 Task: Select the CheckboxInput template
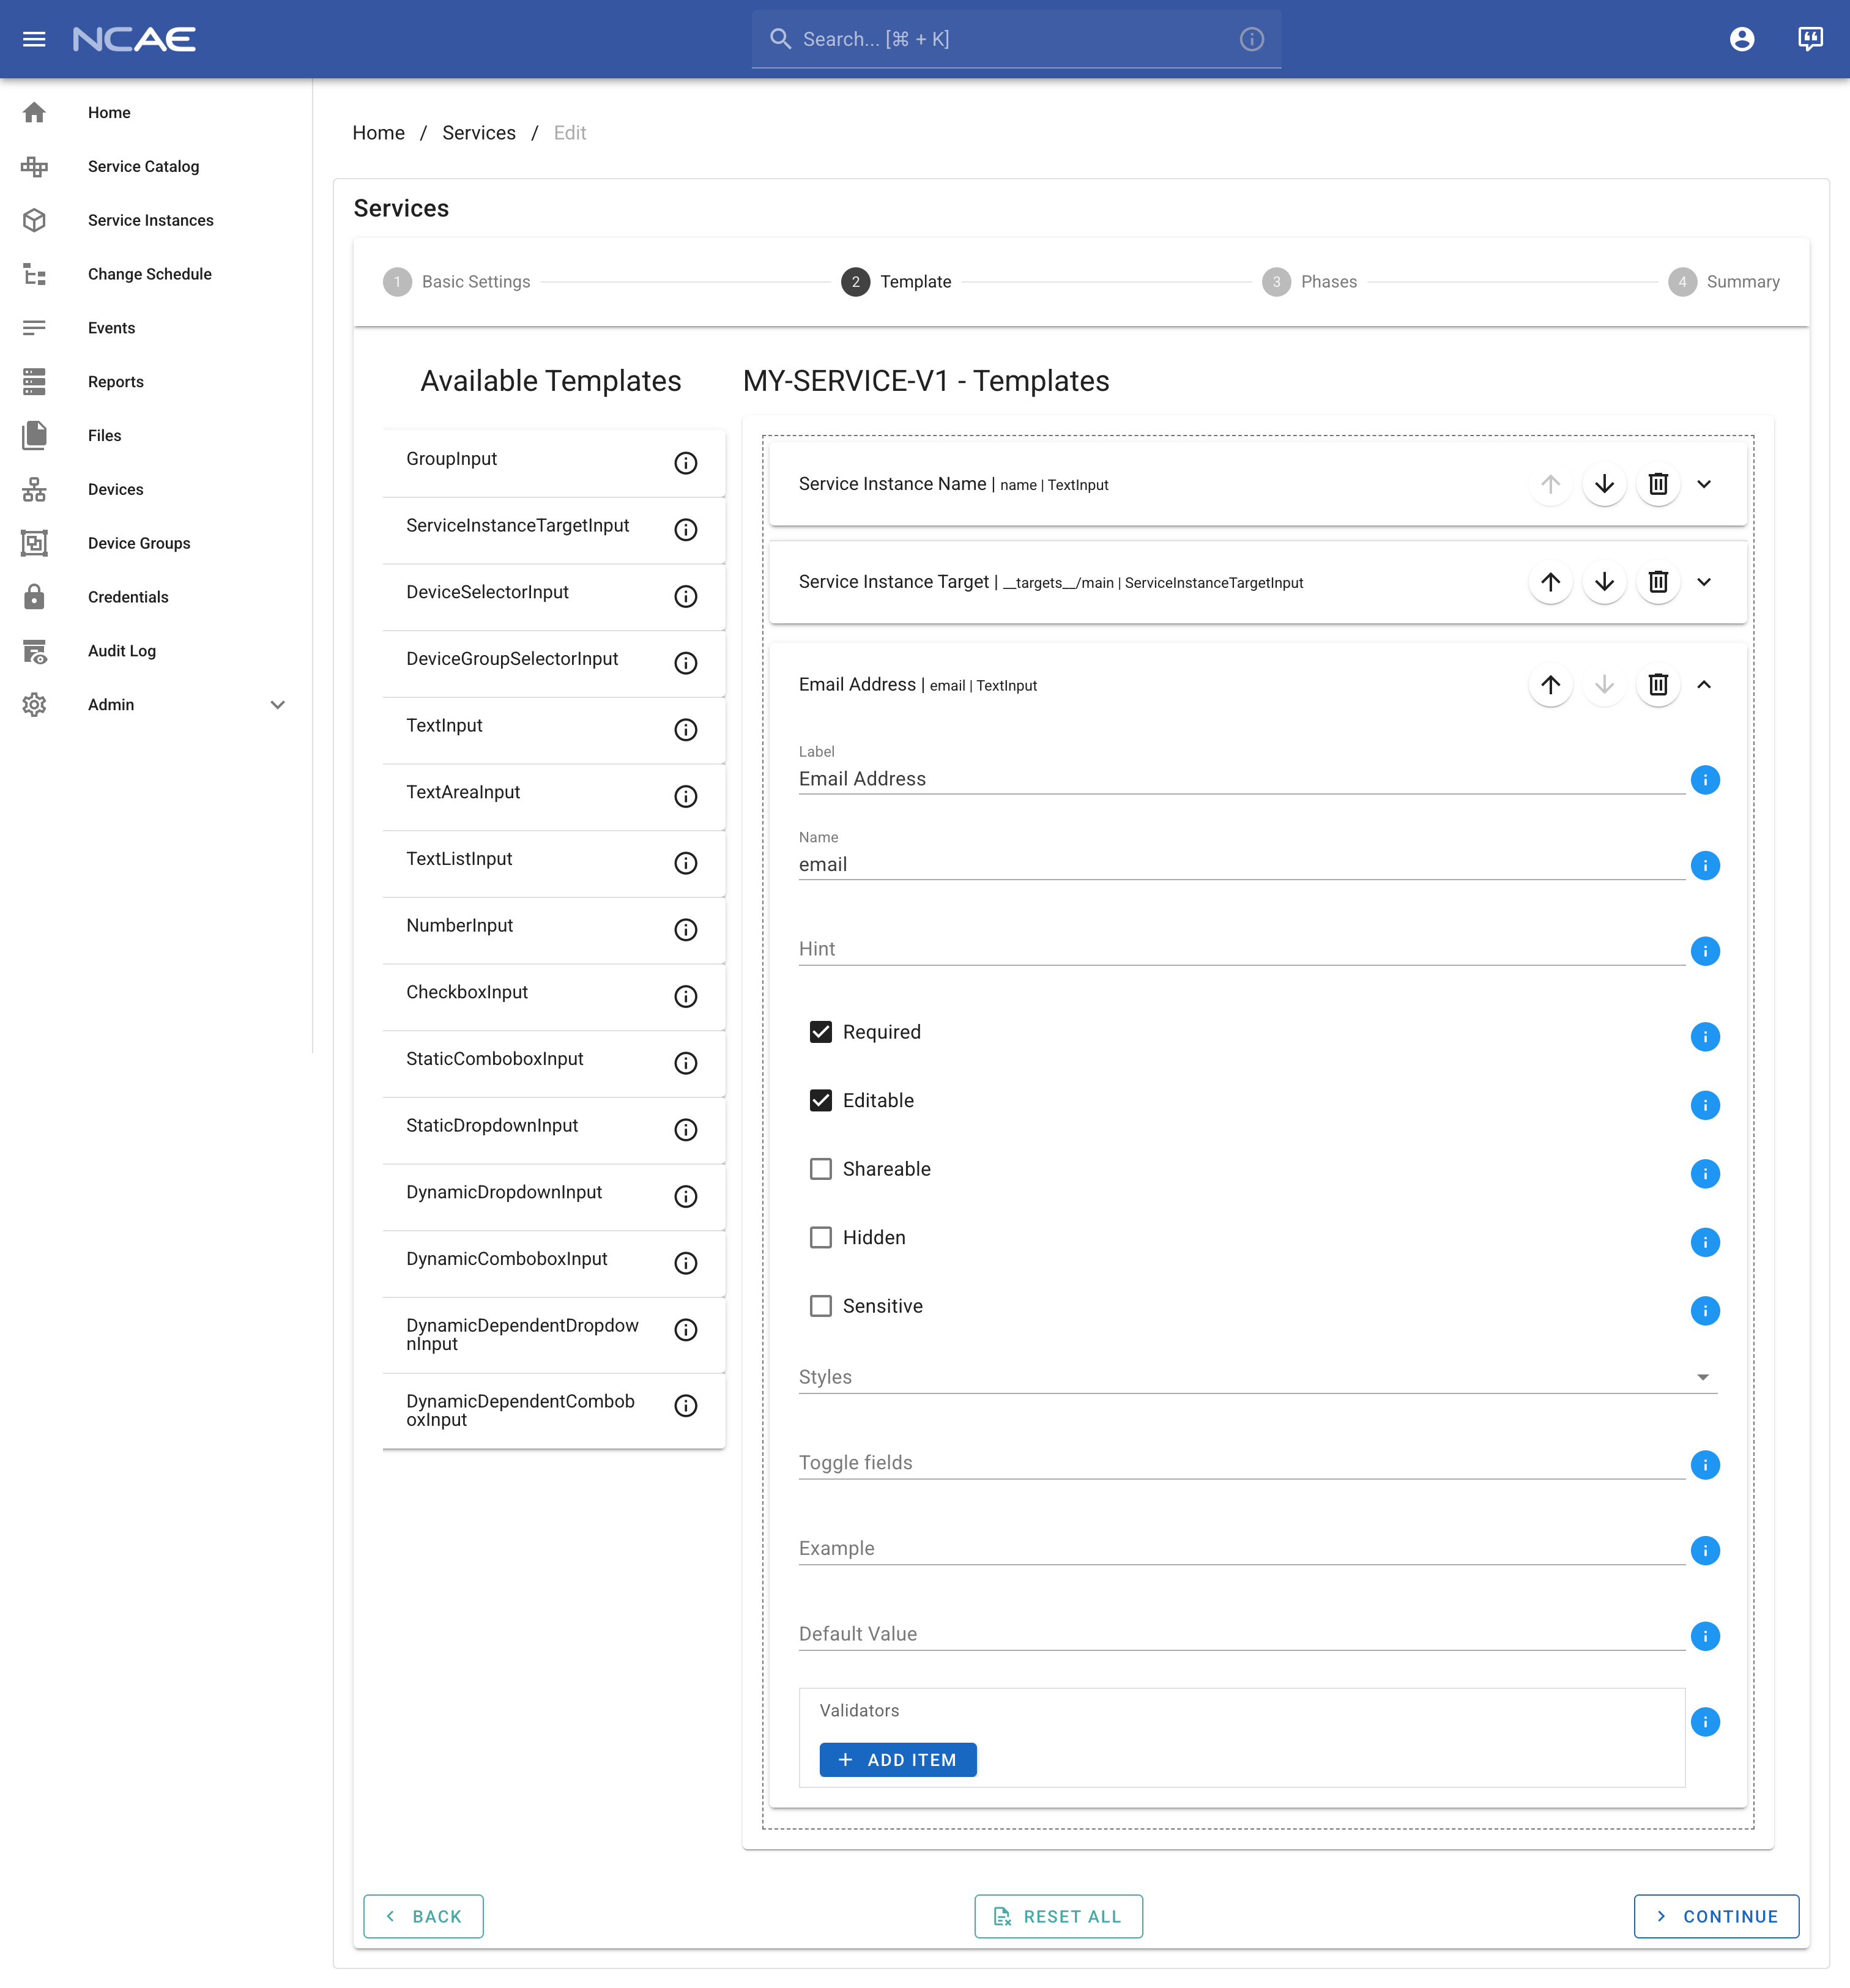553,997
